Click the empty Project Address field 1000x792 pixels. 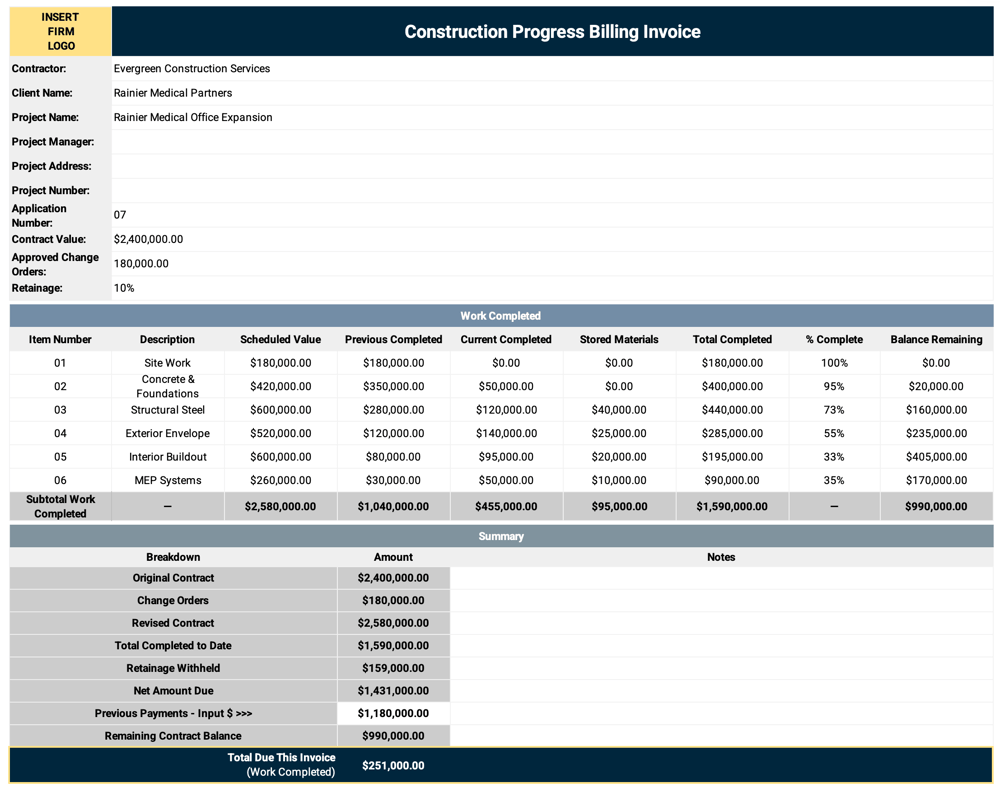click(x=552, y=166)
